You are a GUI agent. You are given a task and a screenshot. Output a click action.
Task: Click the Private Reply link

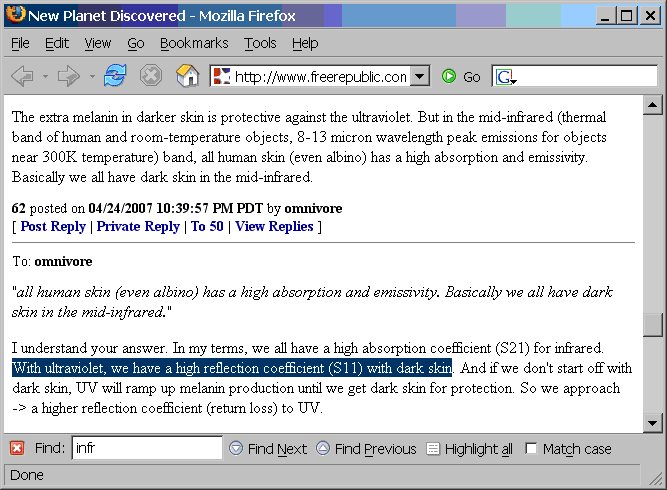138,227
